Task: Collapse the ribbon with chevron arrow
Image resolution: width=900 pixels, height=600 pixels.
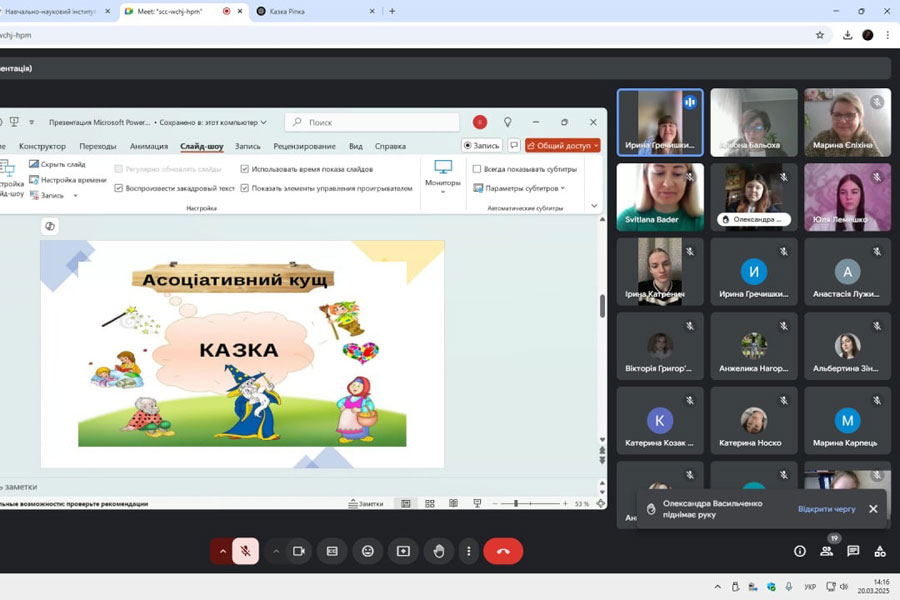Action: pos(594,206)
